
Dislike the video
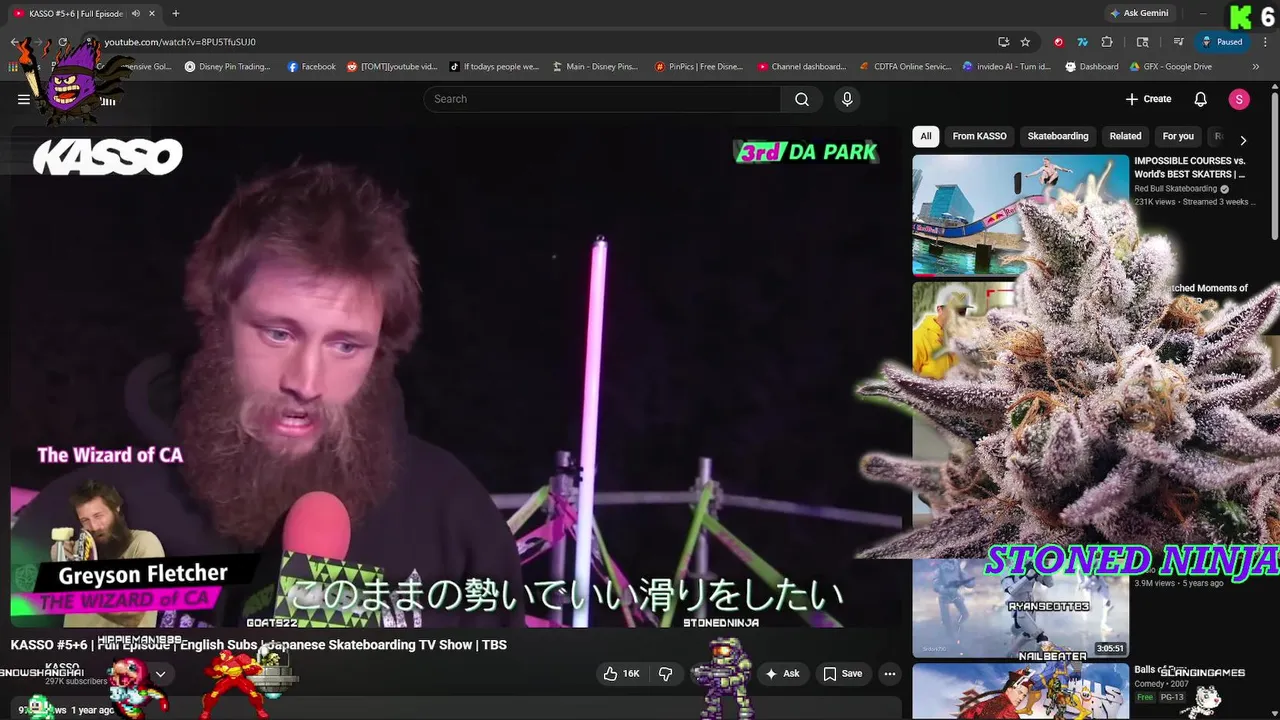click(665, 674)
